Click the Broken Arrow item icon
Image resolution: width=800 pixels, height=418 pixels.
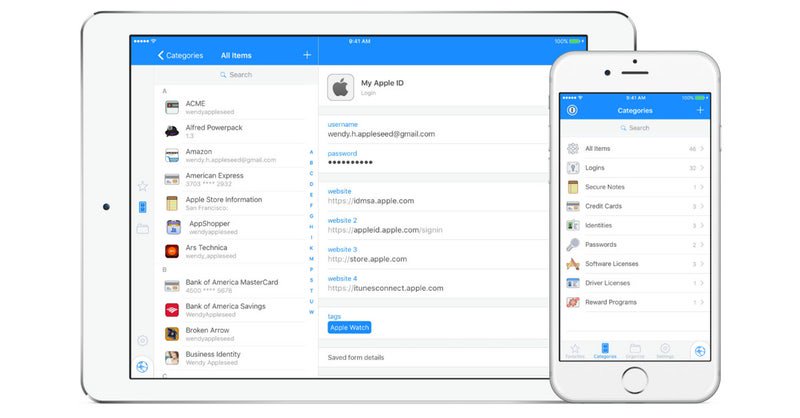point(172,334)
